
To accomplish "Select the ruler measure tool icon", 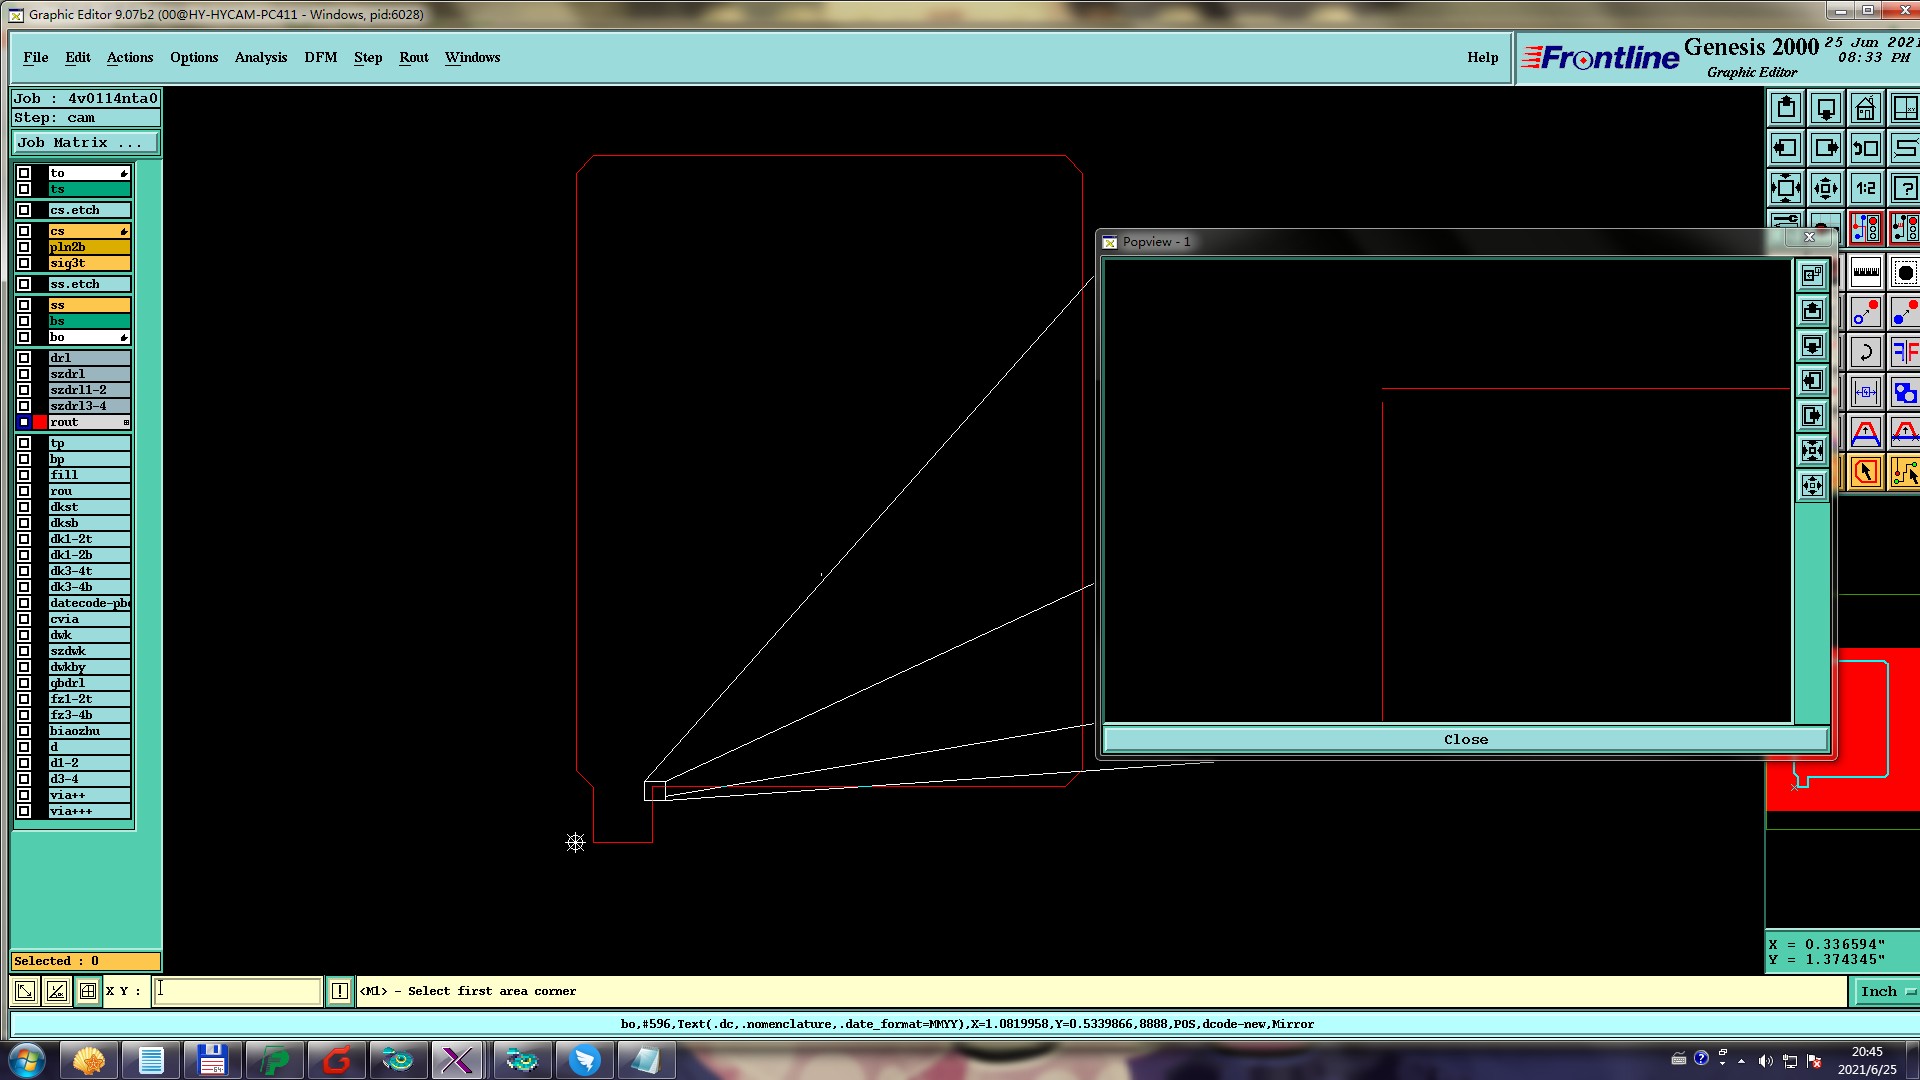I will pos(1865,272).
